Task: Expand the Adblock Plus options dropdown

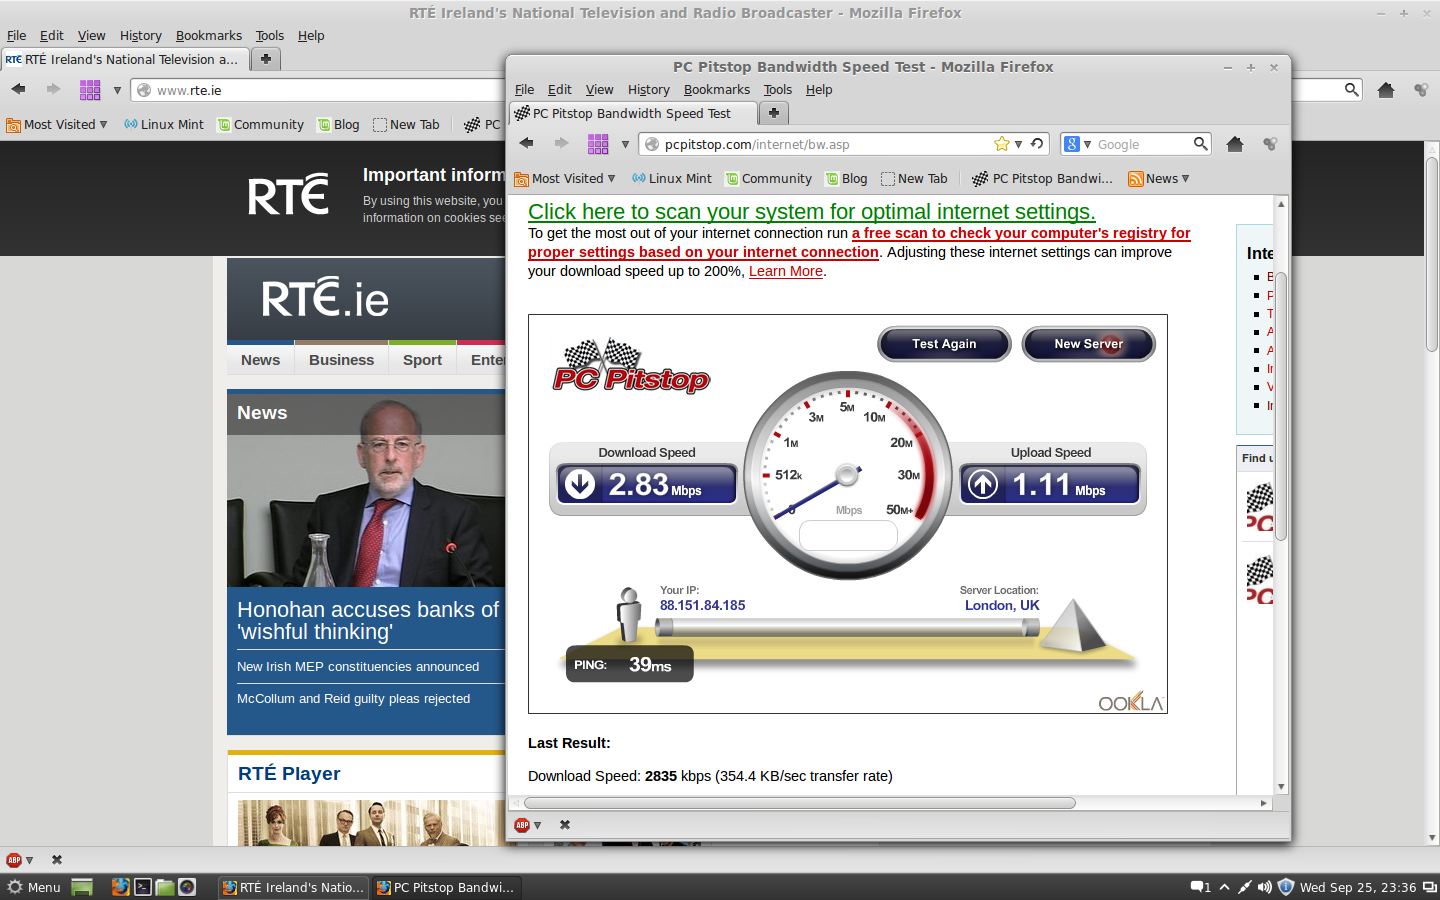Action: click(x=538, y=825)
